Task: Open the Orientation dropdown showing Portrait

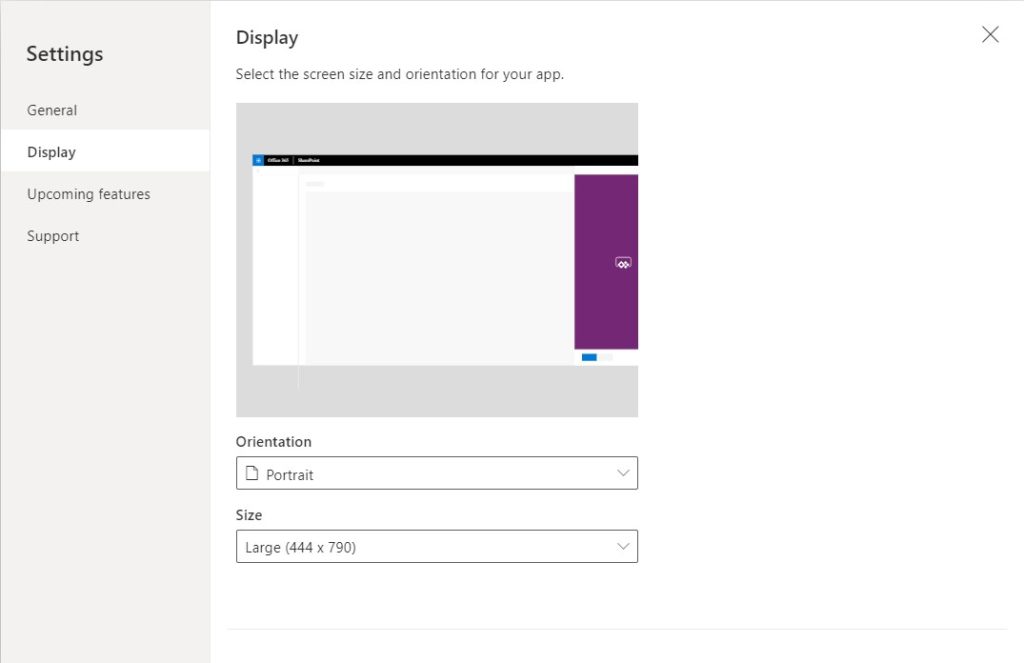Action: (436, 473)
